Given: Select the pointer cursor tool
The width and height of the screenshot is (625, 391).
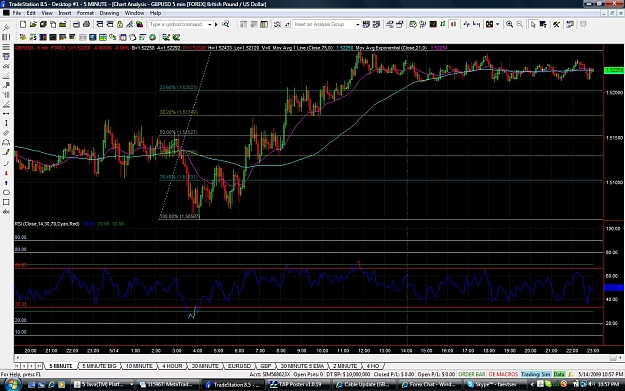Looking at the screenshot, I should pyautogui.click(x=533, y=24).
